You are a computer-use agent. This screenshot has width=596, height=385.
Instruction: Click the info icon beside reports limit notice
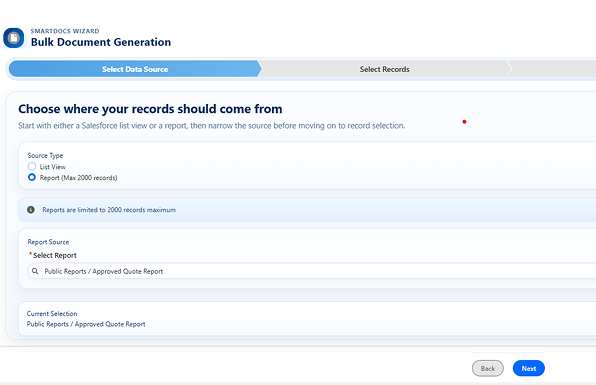[31, 210]
